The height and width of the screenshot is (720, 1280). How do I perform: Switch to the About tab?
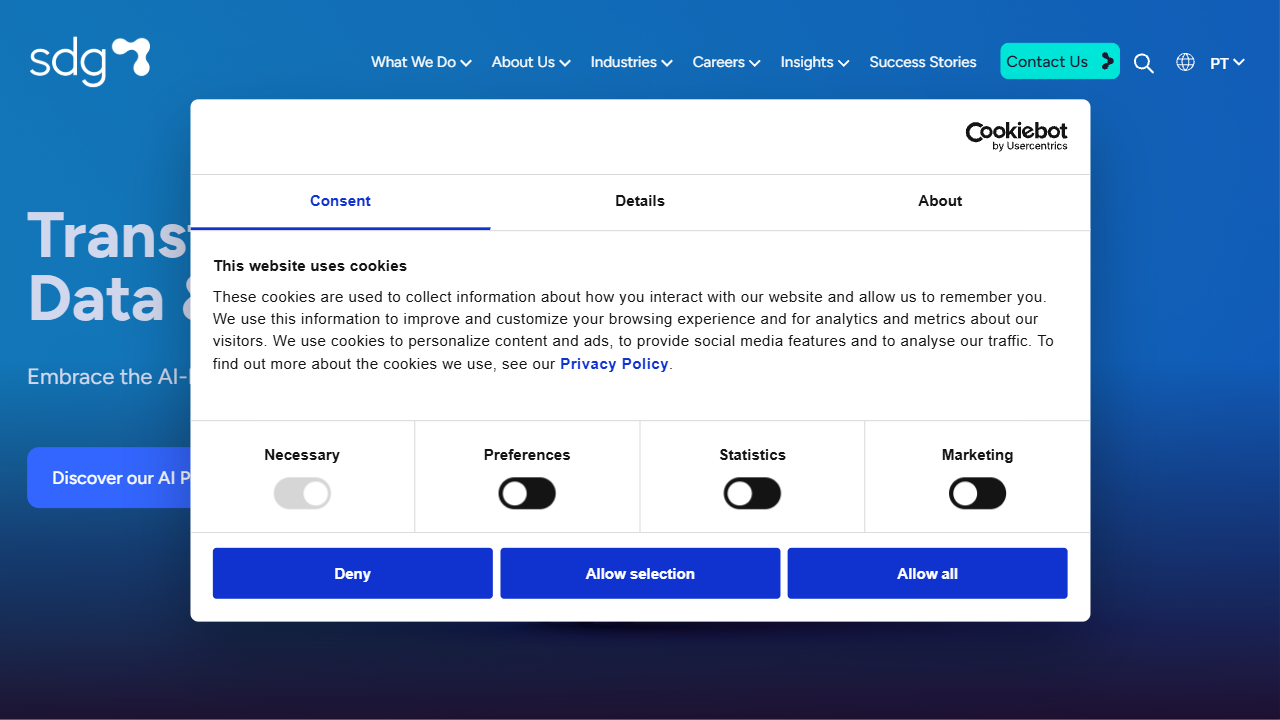pos(940,202)
